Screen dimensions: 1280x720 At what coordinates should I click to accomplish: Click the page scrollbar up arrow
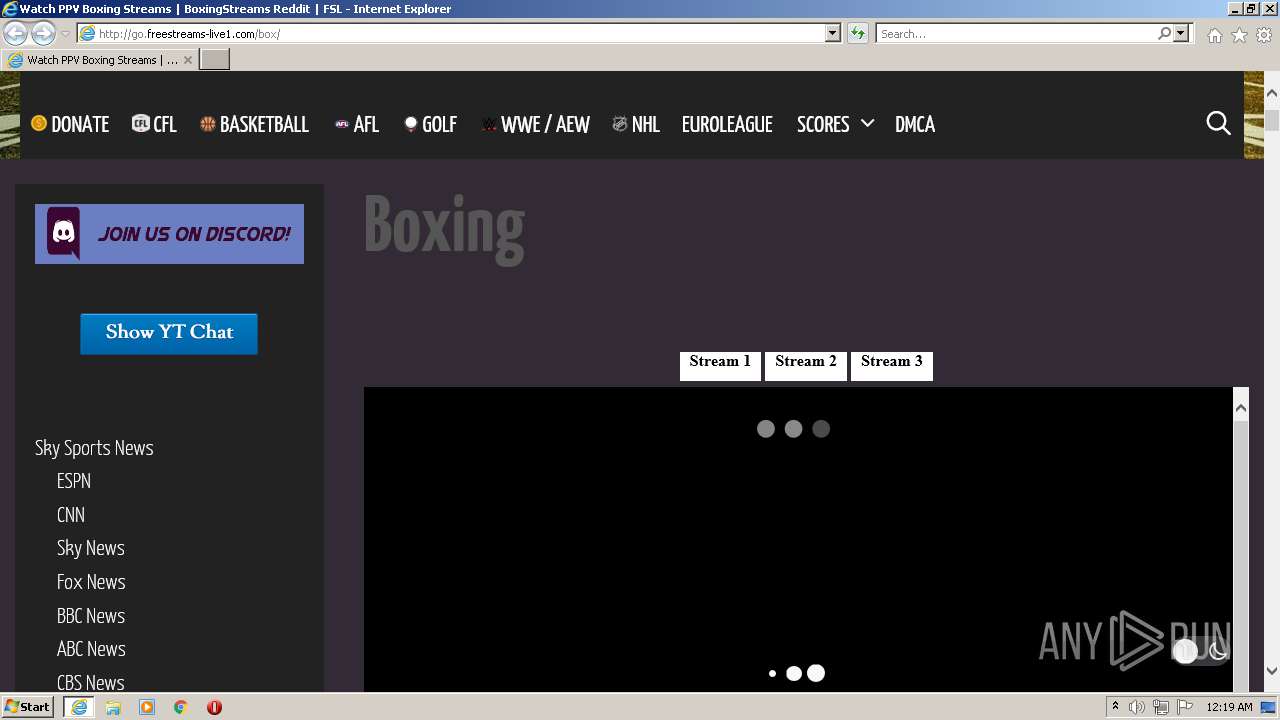tap(1271, 93)
